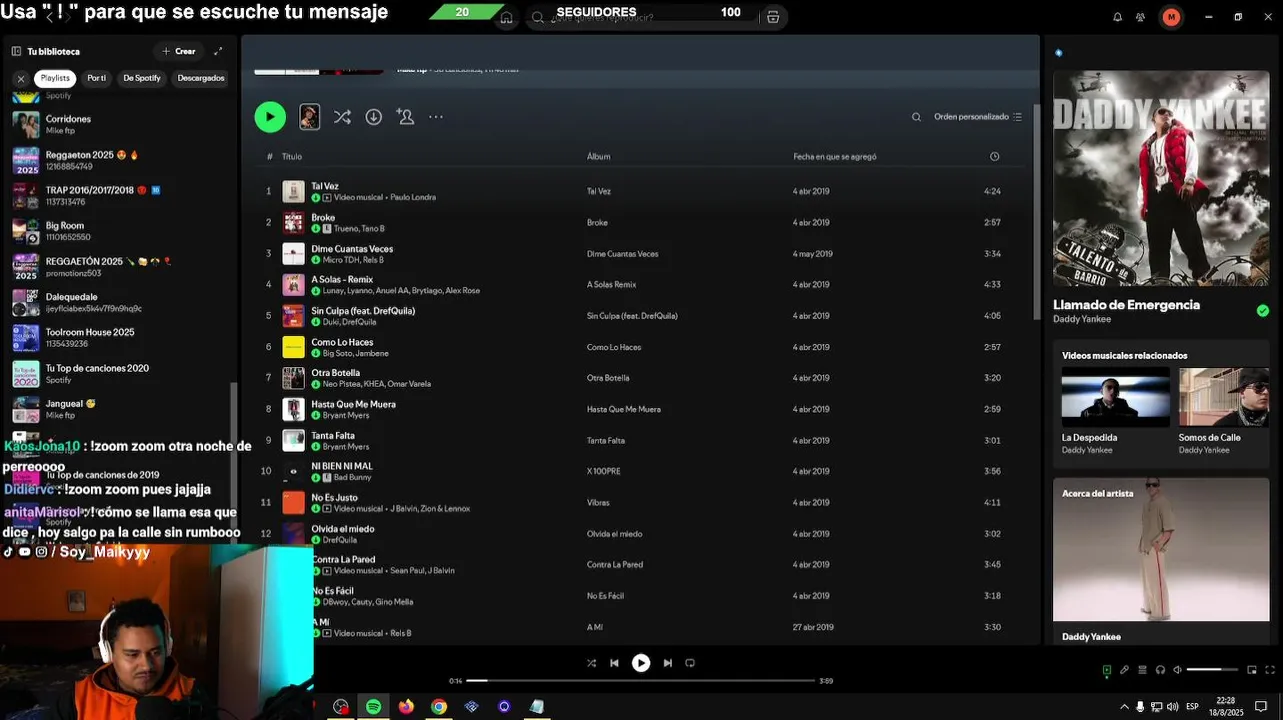Adjust the volume slider
This screenshot has height=720, width=1283.
[1212, 670]
